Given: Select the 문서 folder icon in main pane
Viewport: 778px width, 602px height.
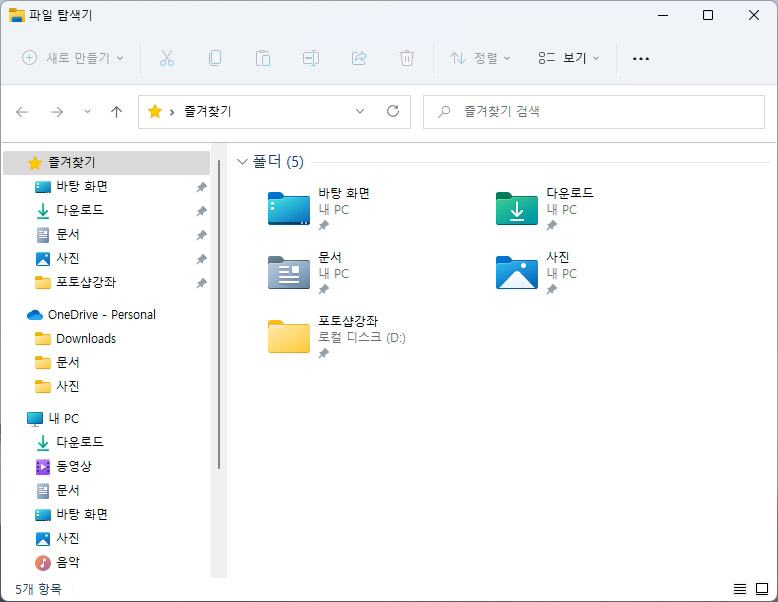Looking at the screenshot, I should coord(289,272).
